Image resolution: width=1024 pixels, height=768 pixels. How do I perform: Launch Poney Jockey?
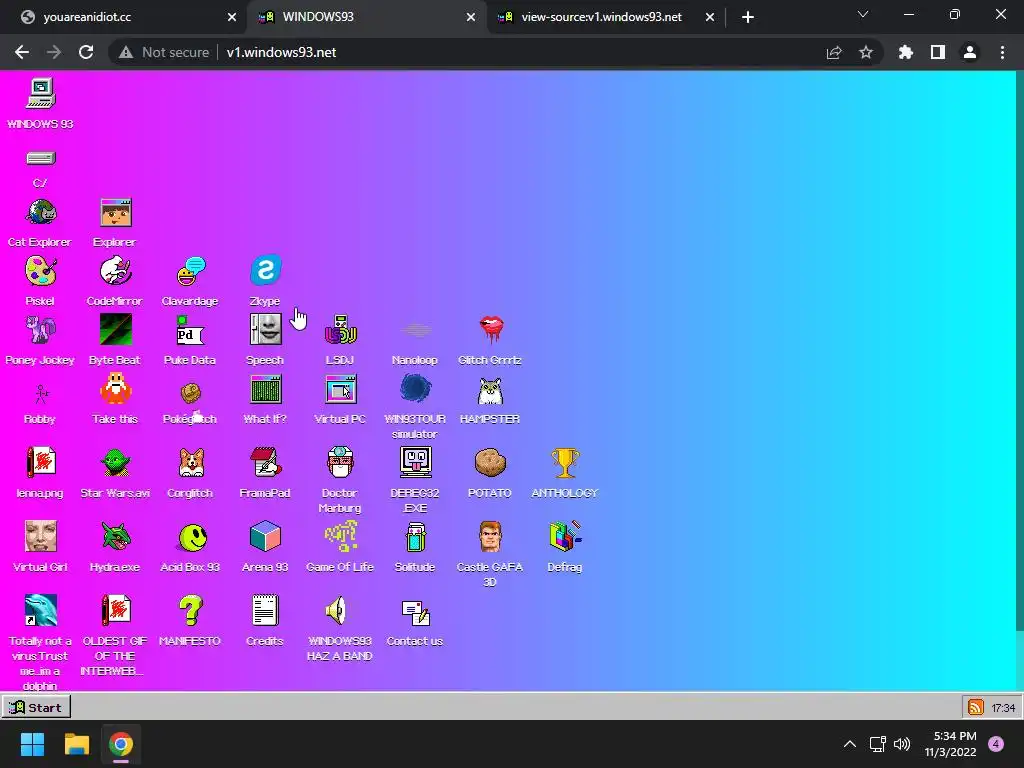(40, 330)
